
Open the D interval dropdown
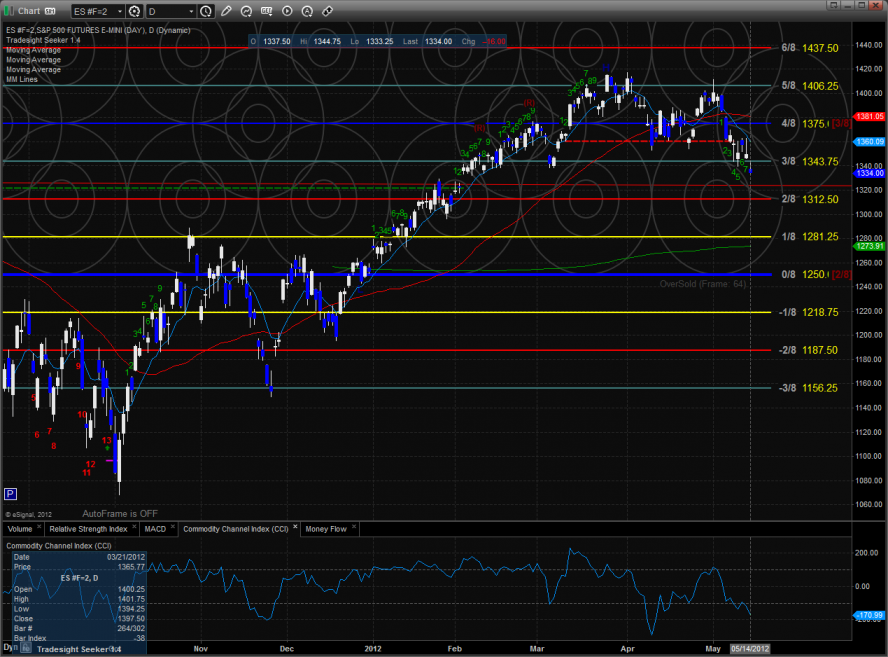click(x=190, y=11)
